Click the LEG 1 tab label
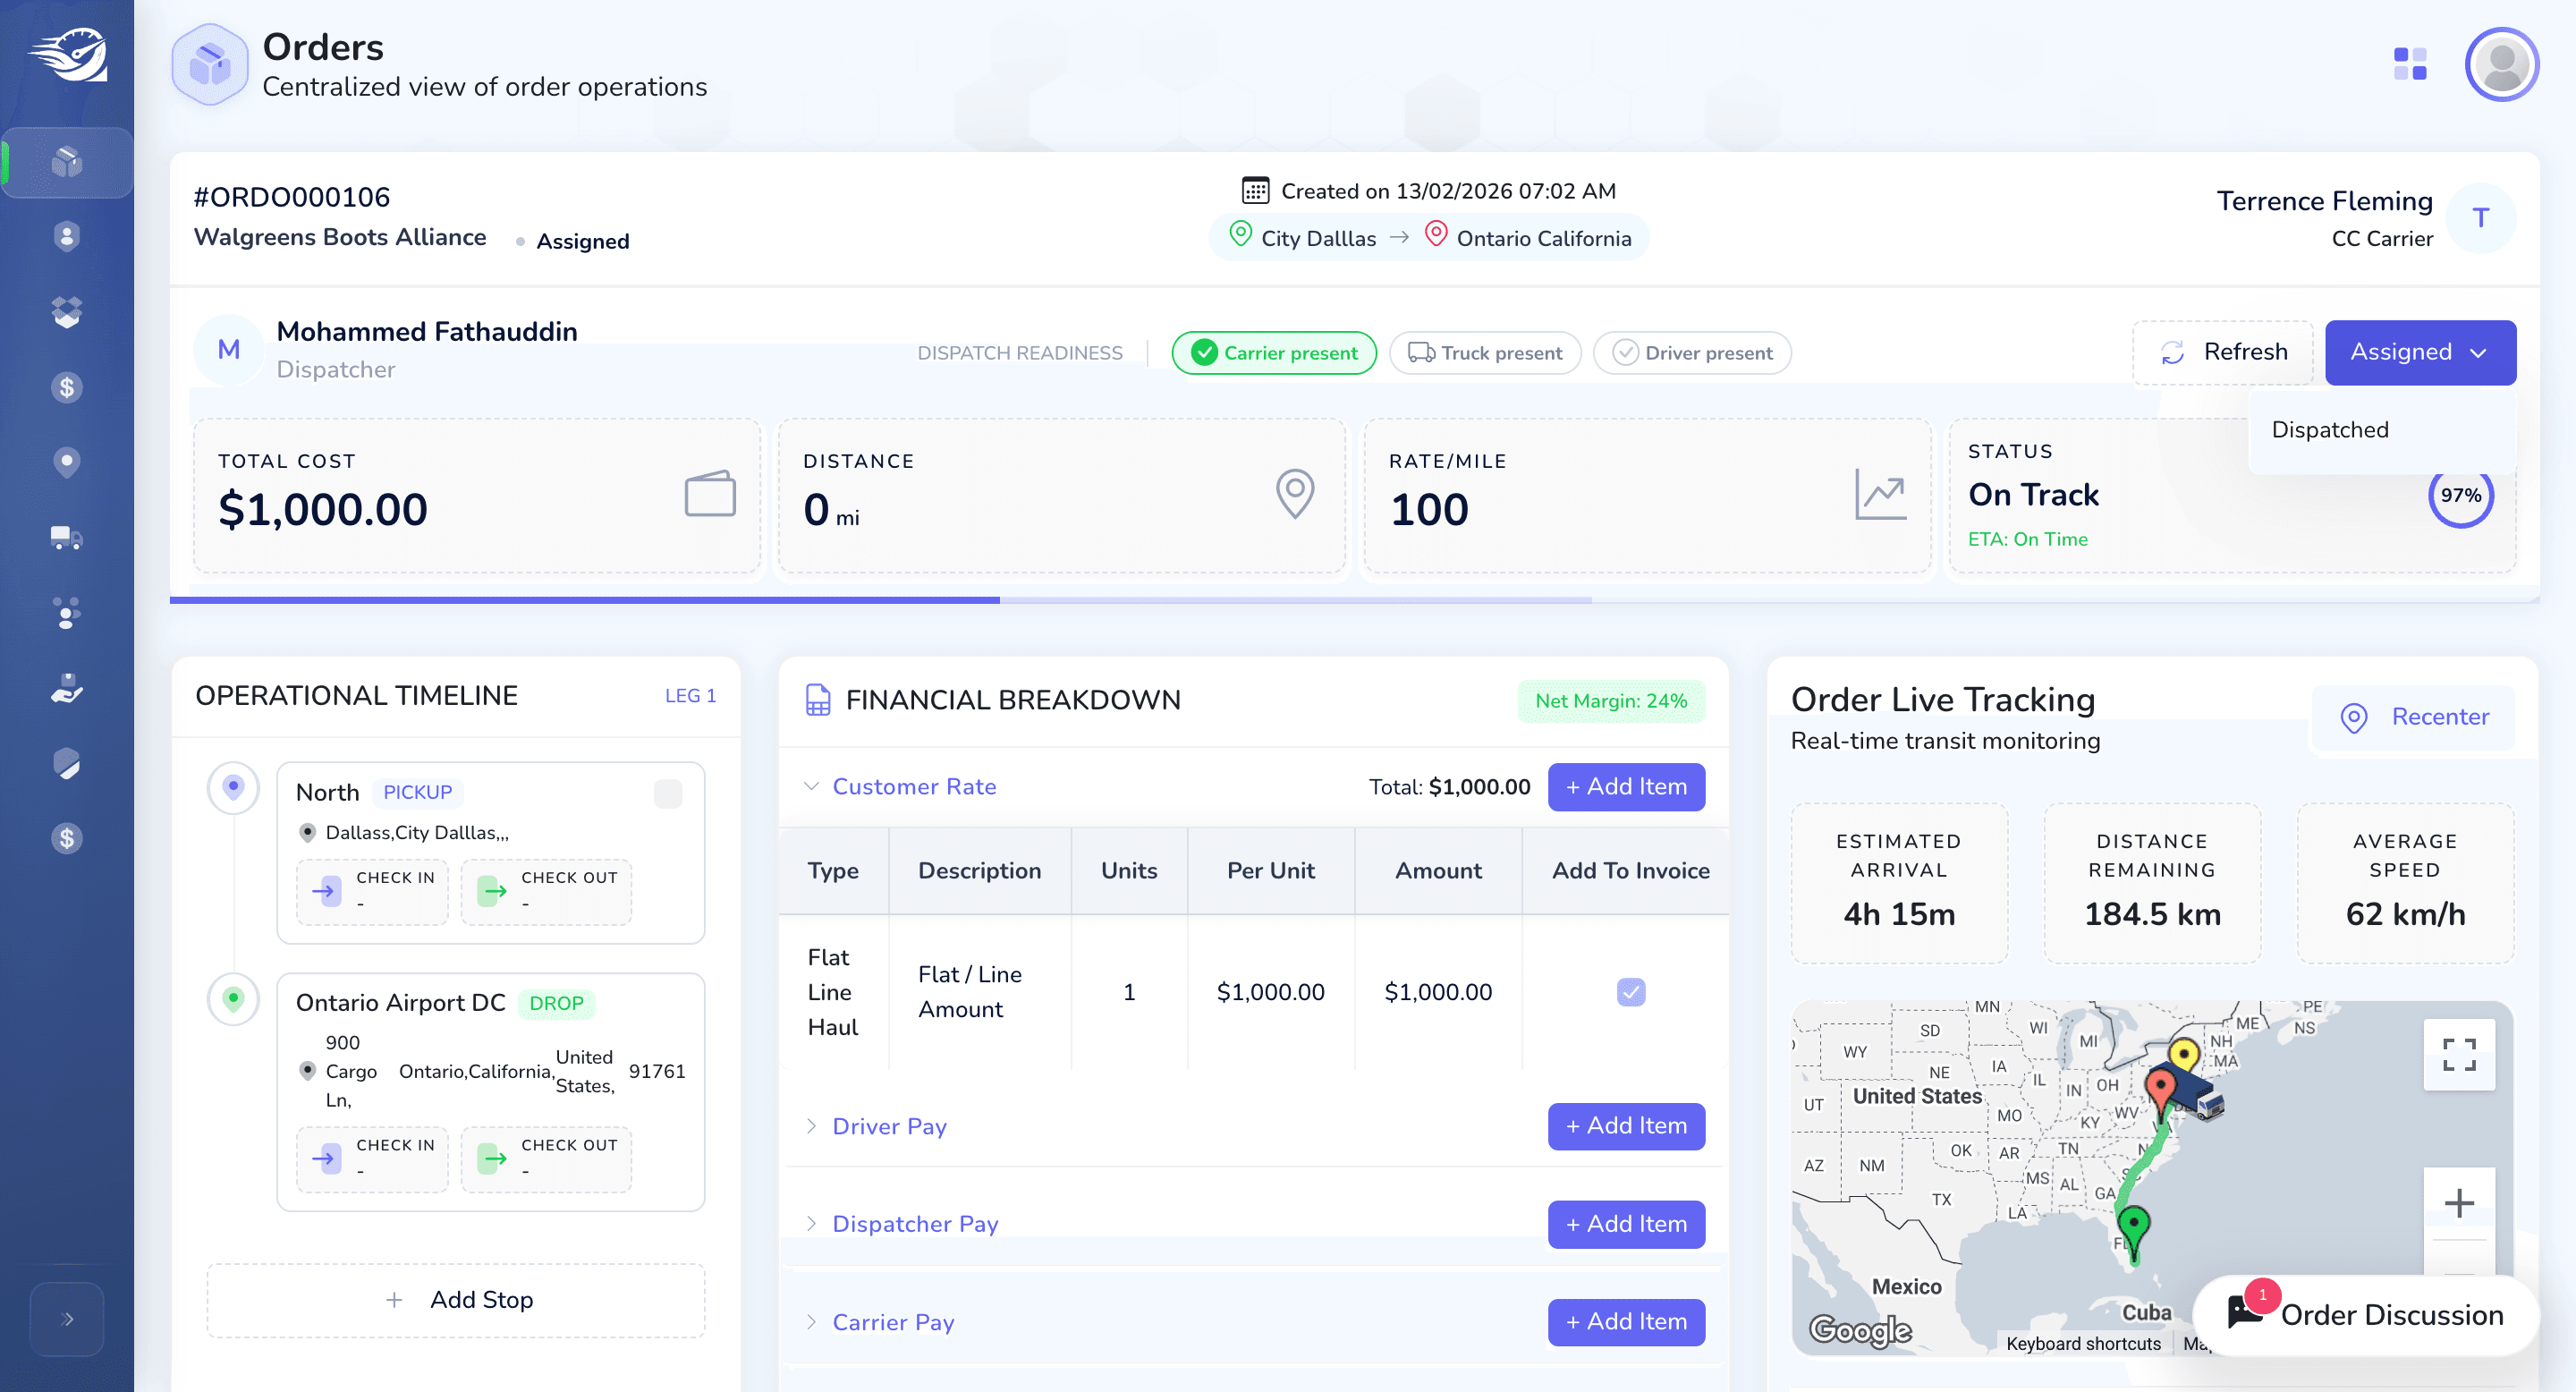The width and height of the screenshot is (2576, 1392). (690, 696)
